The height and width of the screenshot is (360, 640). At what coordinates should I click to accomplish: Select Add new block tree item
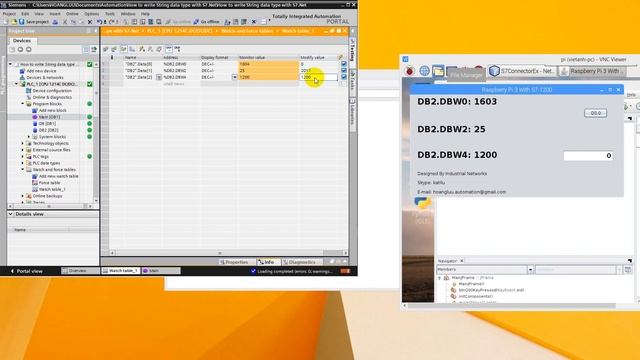click(52, 110)
